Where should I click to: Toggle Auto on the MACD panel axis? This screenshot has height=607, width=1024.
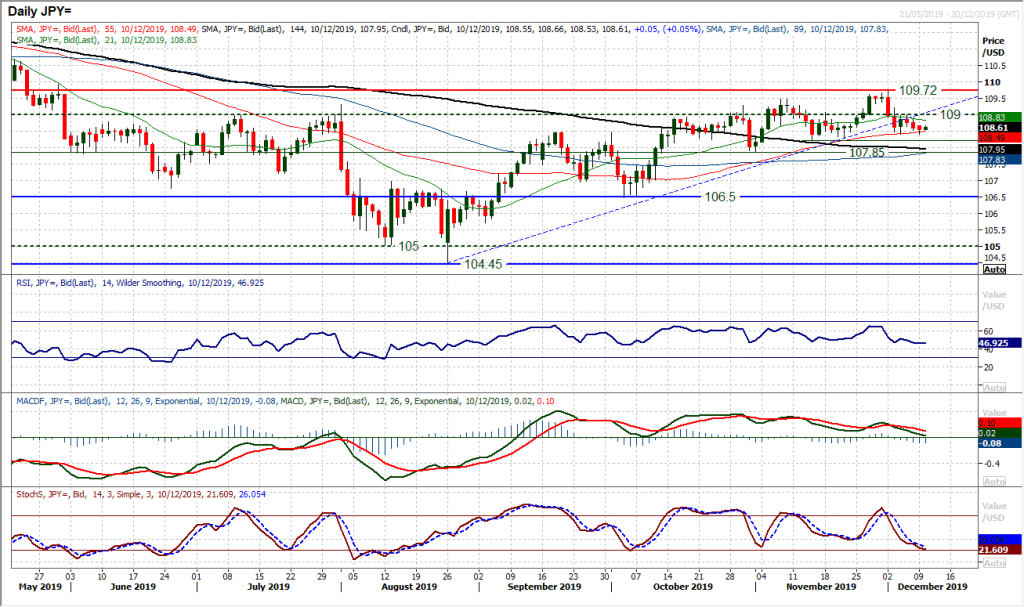point(992,480)
